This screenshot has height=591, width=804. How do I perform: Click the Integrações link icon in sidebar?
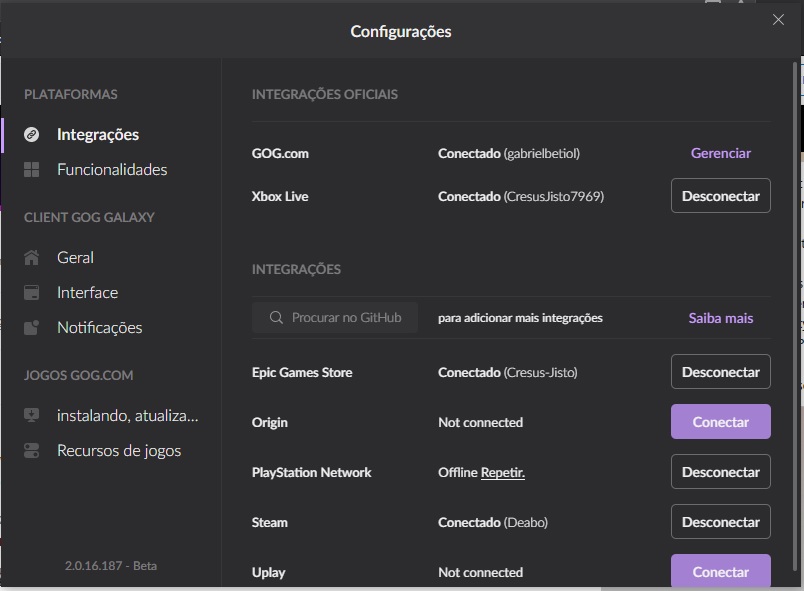pyautogui.click(x=31, y=135)
